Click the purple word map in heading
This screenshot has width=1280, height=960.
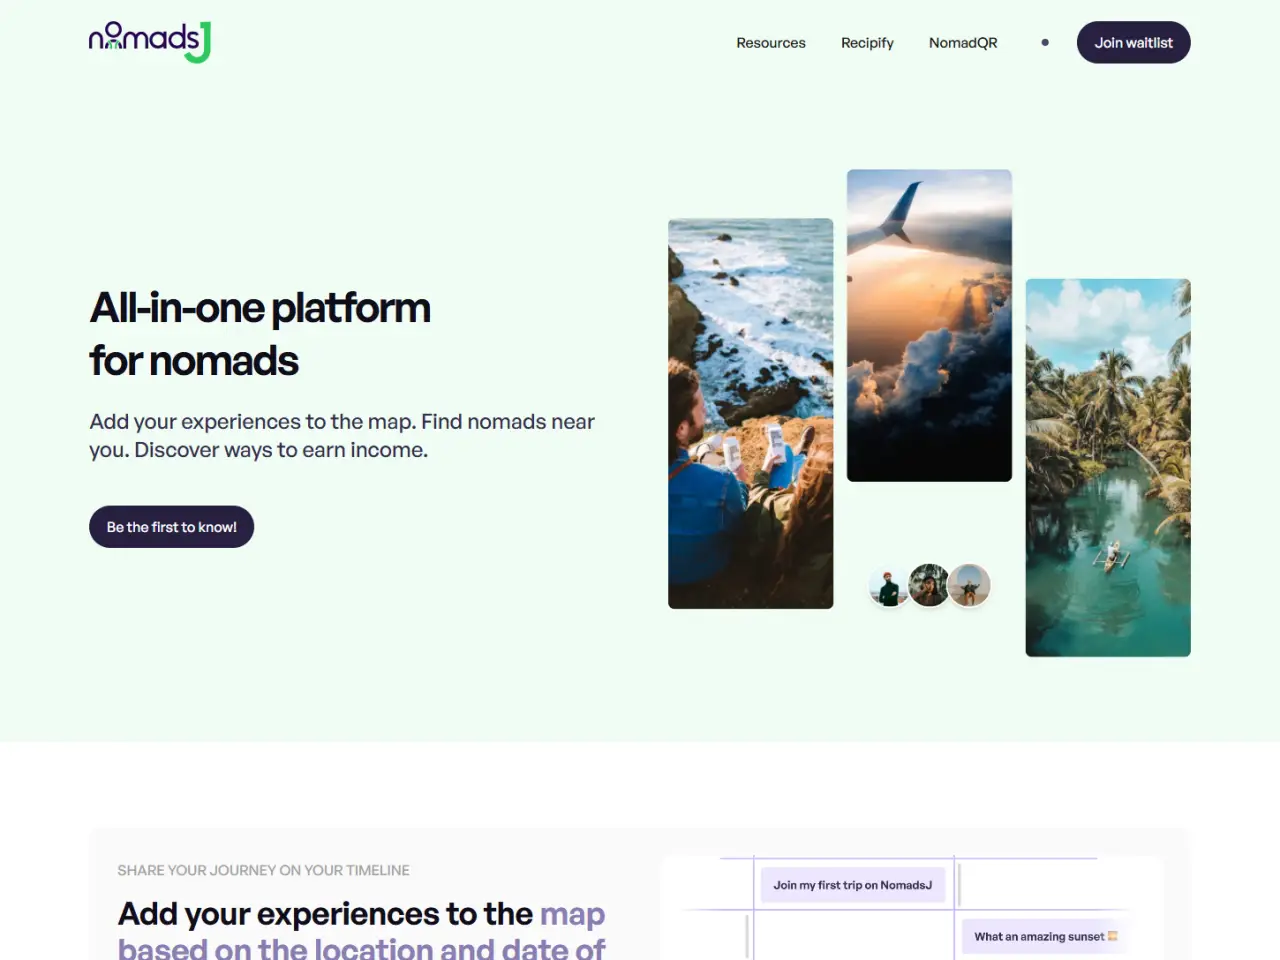click(572, 914)
